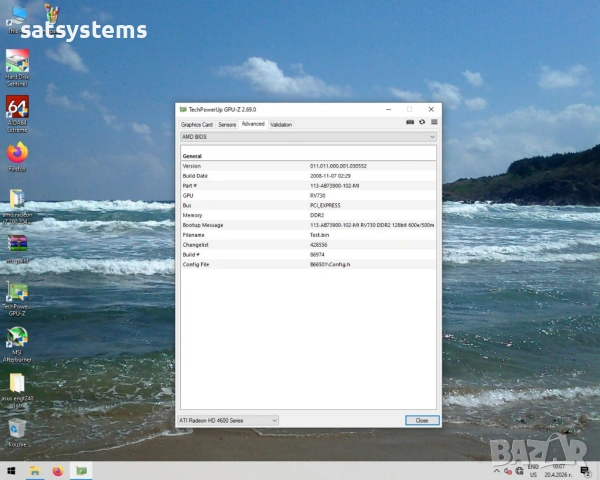Click the changelist value 428556
600x480 pixels.
(318, 245)
